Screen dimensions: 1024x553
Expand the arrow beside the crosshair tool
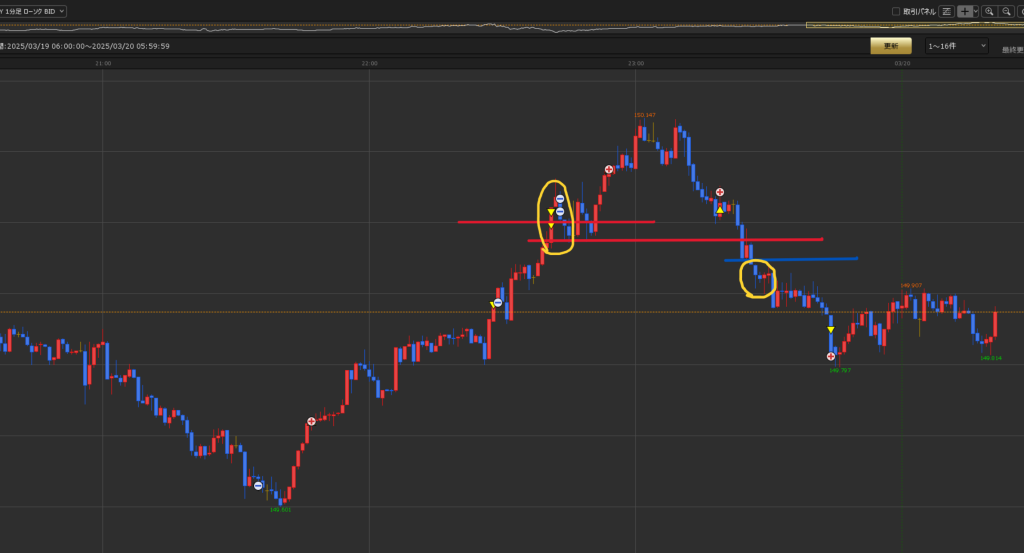(x=973, y=11)
